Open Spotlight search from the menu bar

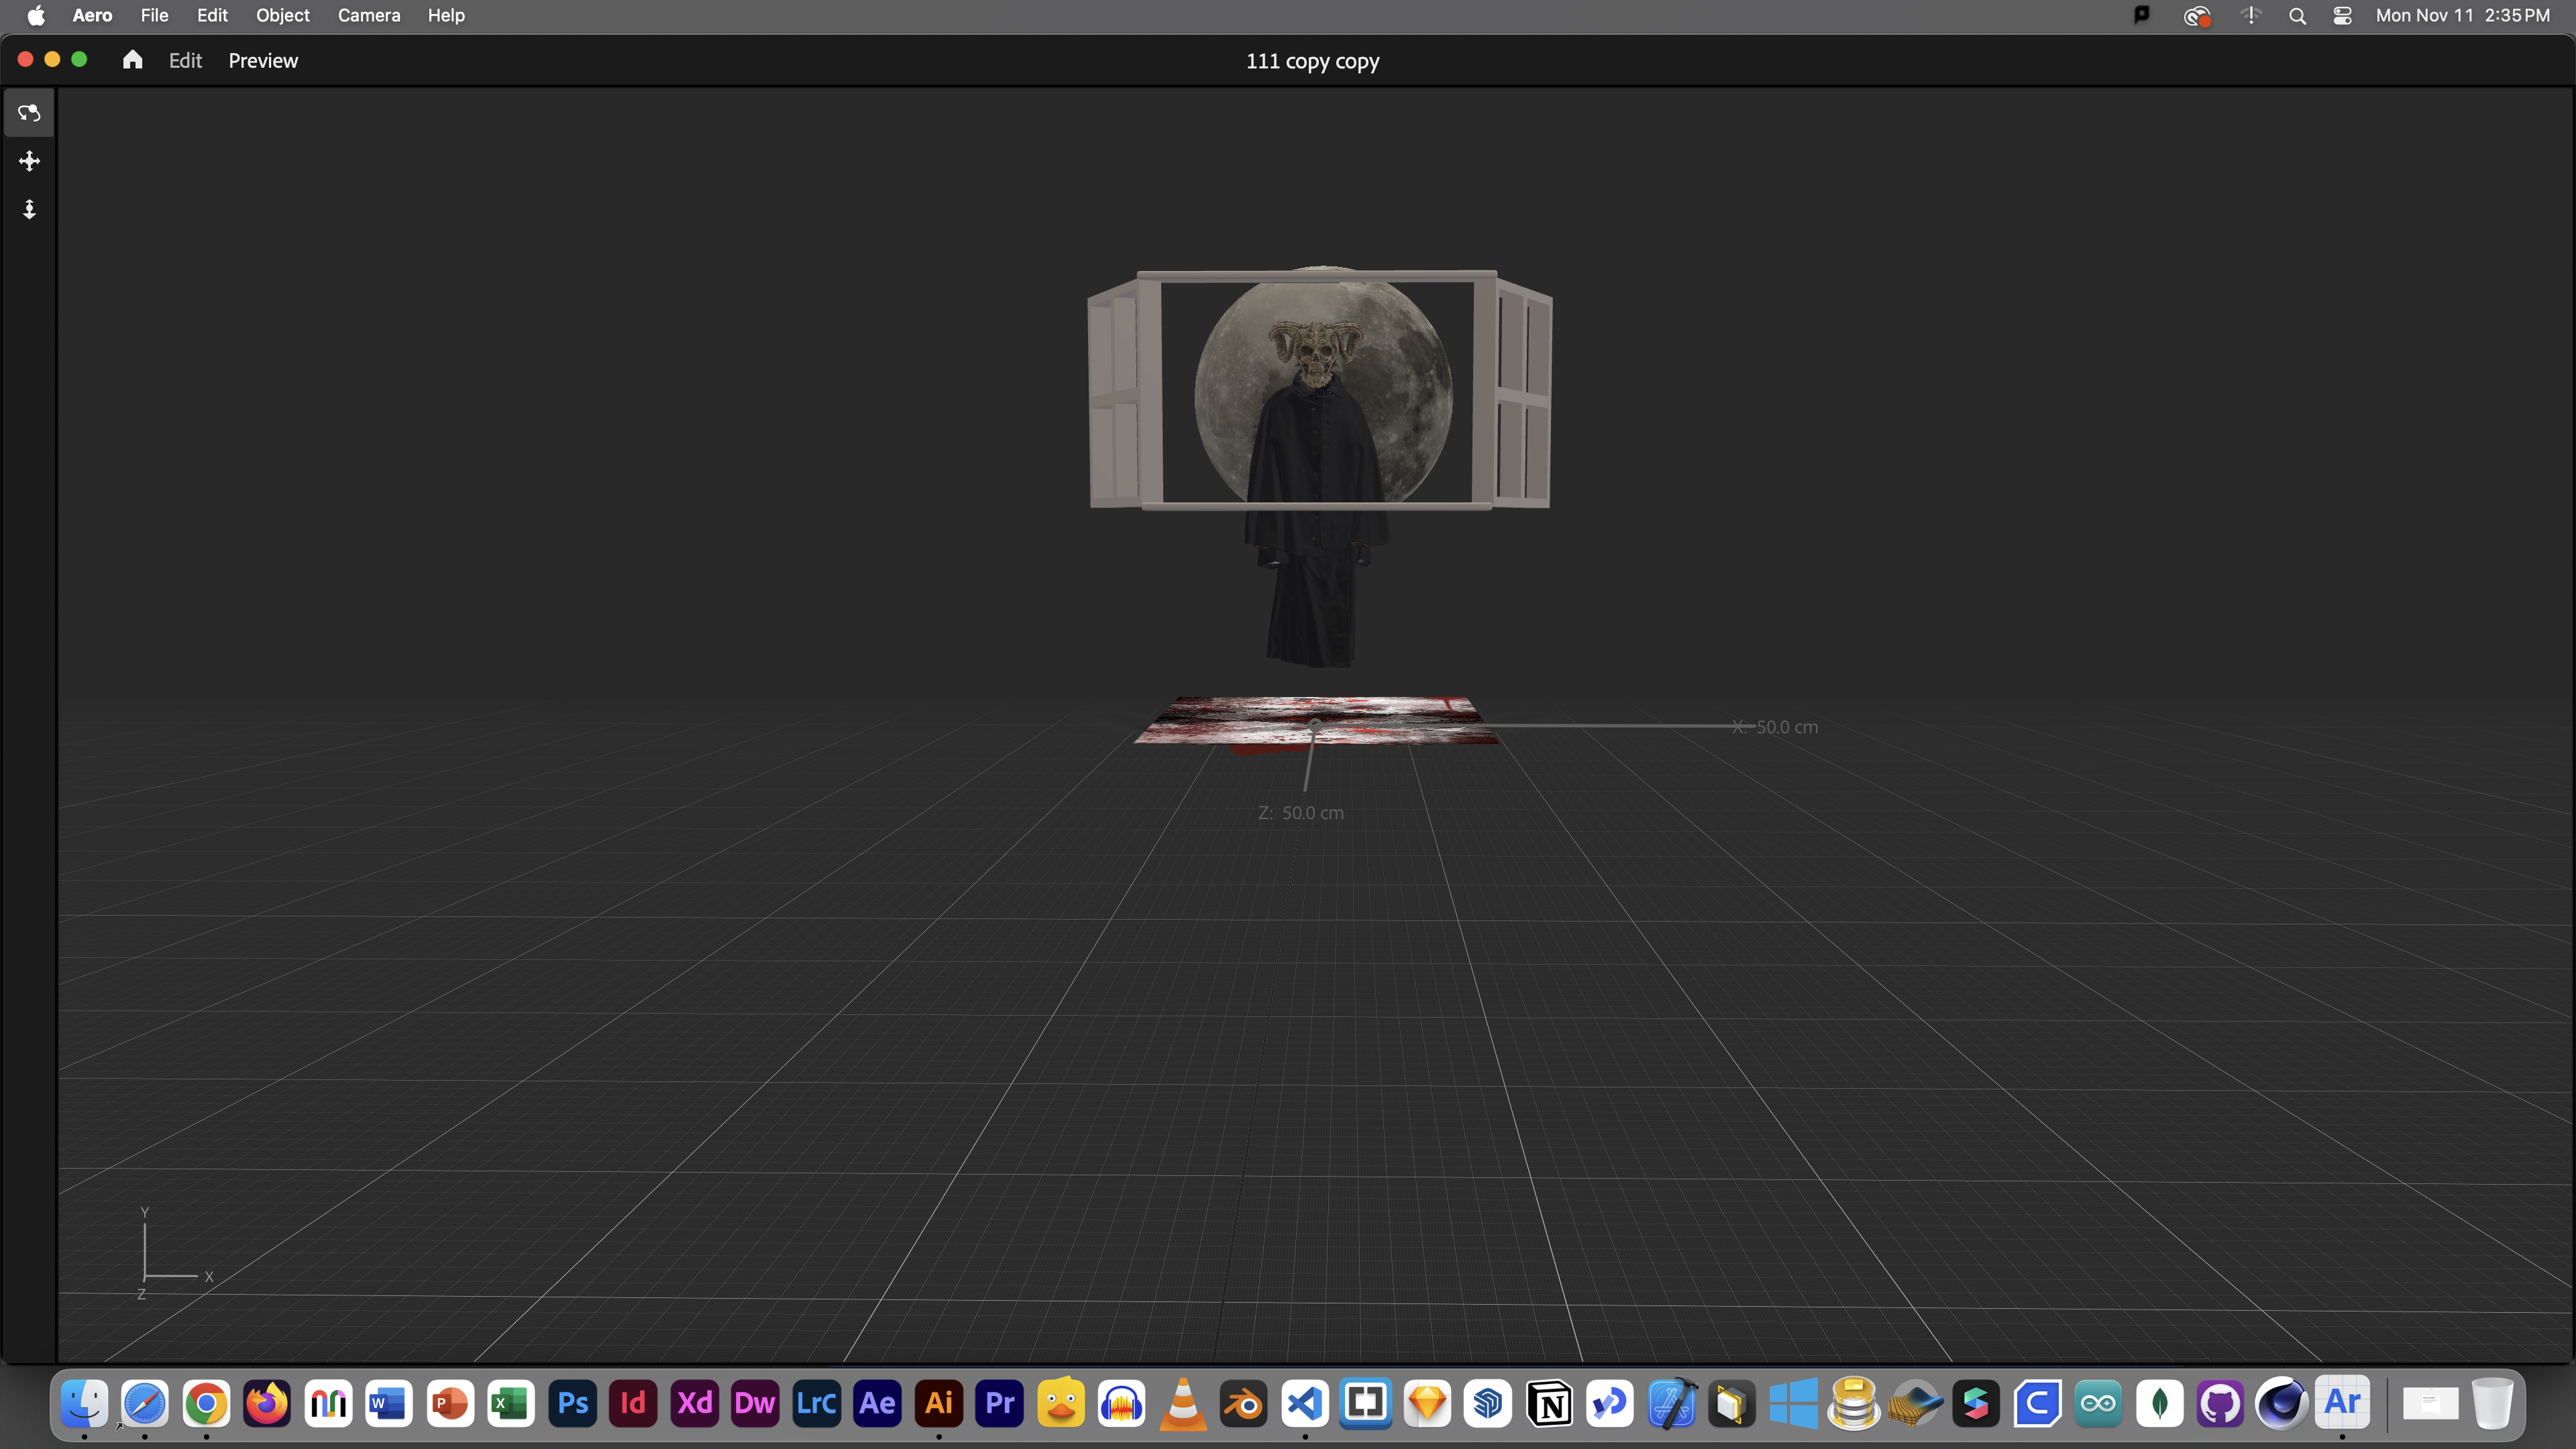[x=2297, y=15]
